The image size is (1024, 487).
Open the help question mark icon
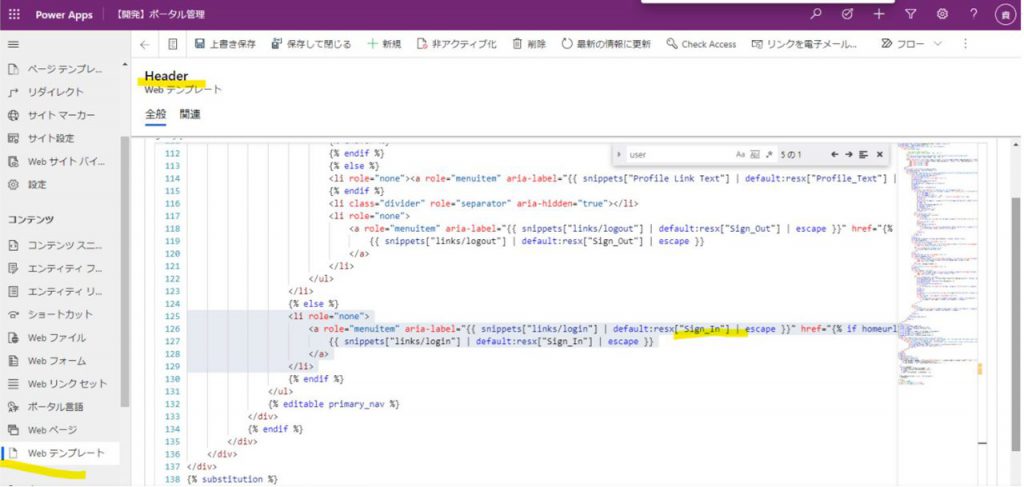[974, 14]
